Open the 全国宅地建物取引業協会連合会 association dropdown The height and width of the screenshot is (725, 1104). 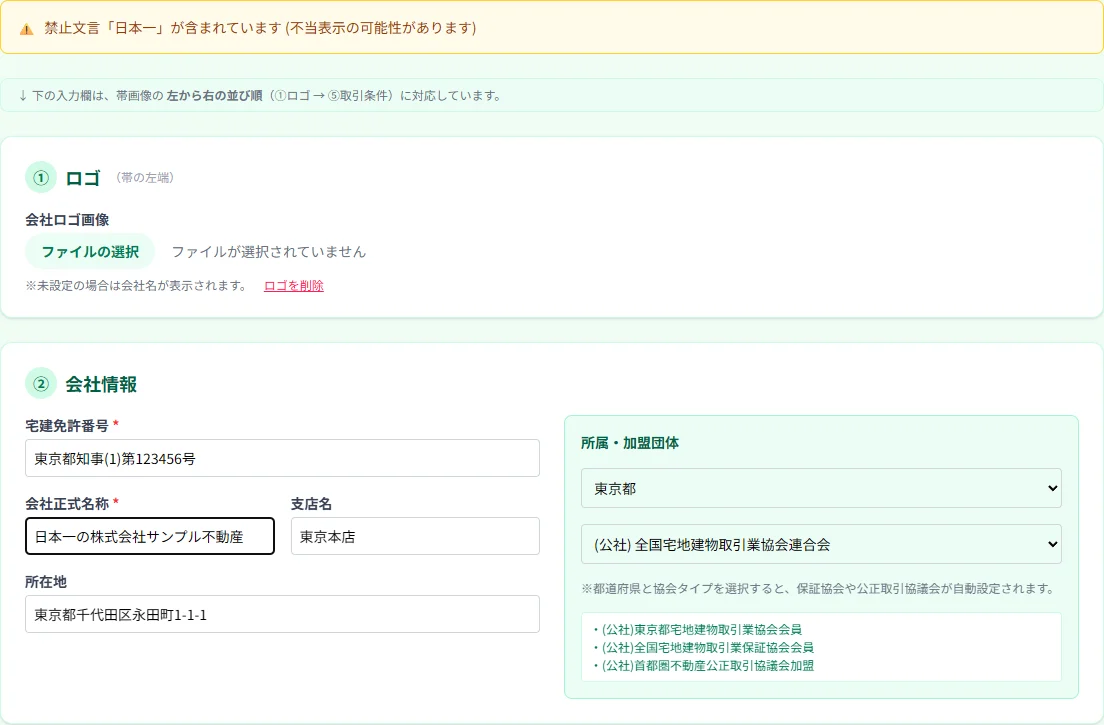pos(821,544)
